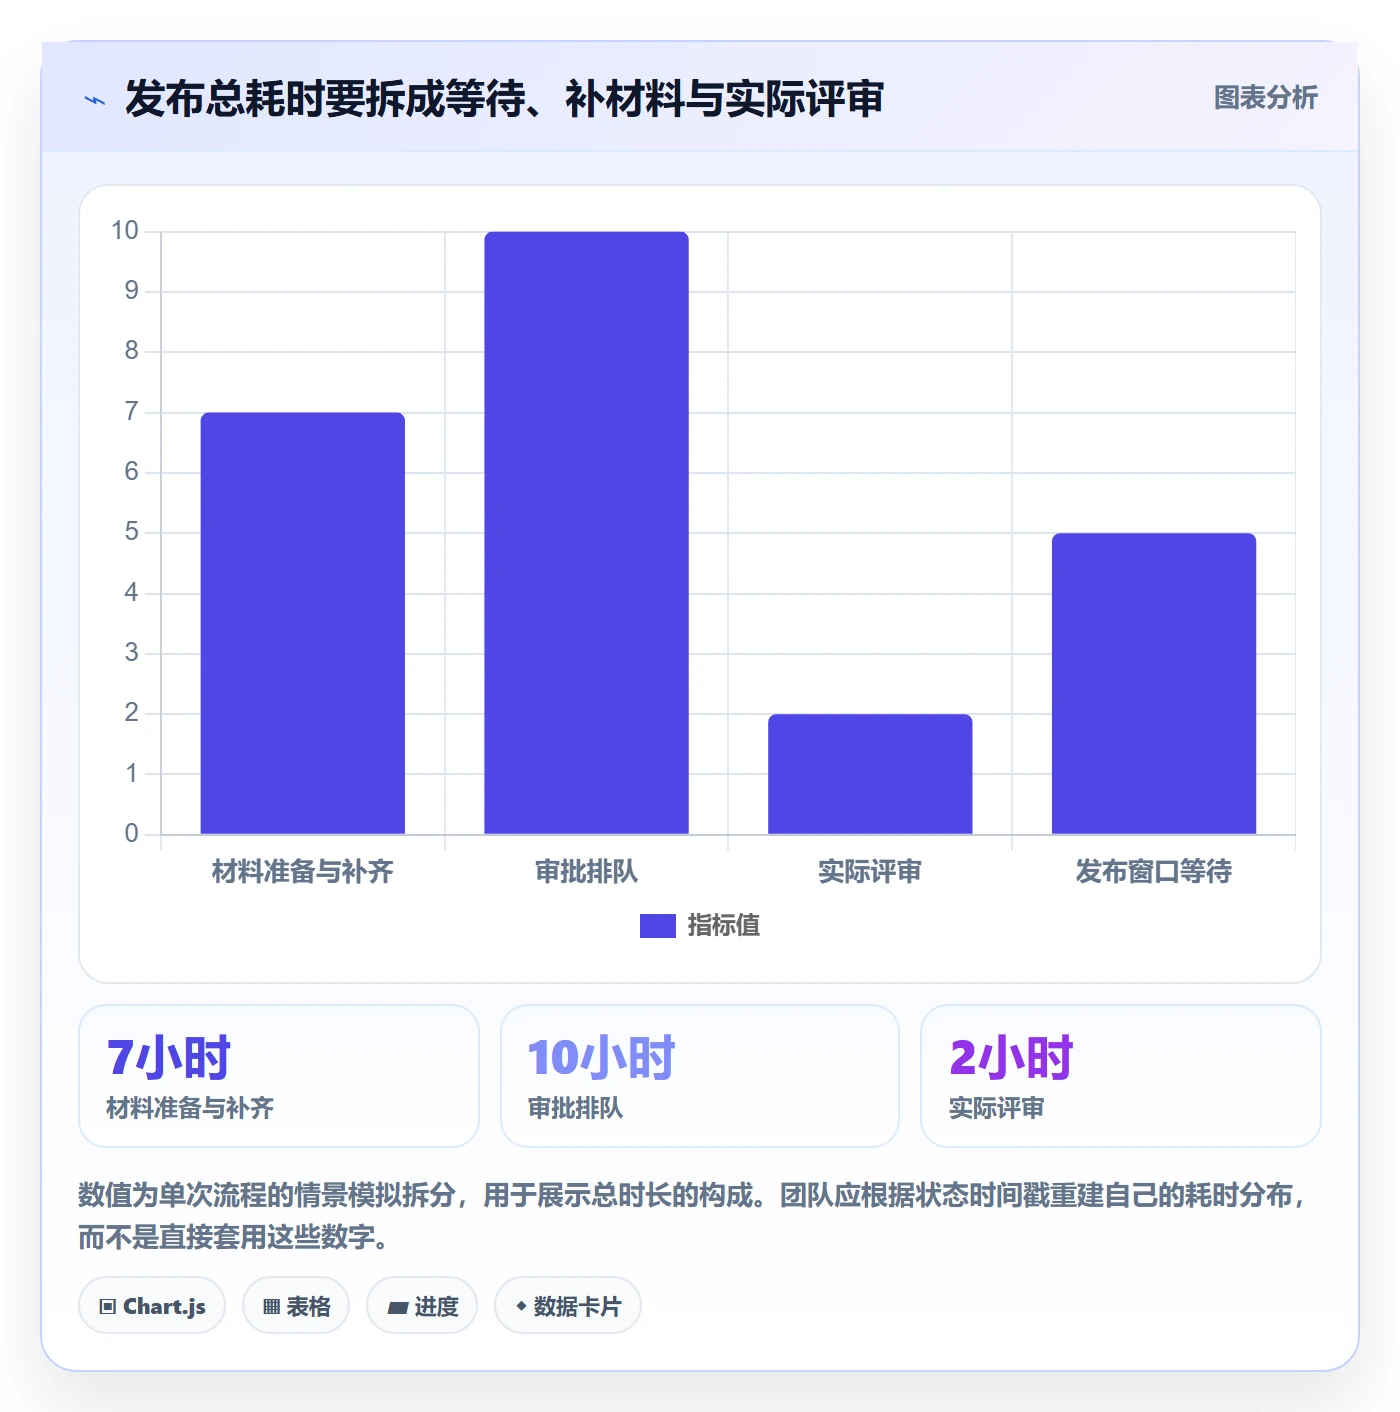Click the 材料准备与补齐 x-axis label
The width and height of the screenshot is (1400, 1412).
click(x=303, y=872)
